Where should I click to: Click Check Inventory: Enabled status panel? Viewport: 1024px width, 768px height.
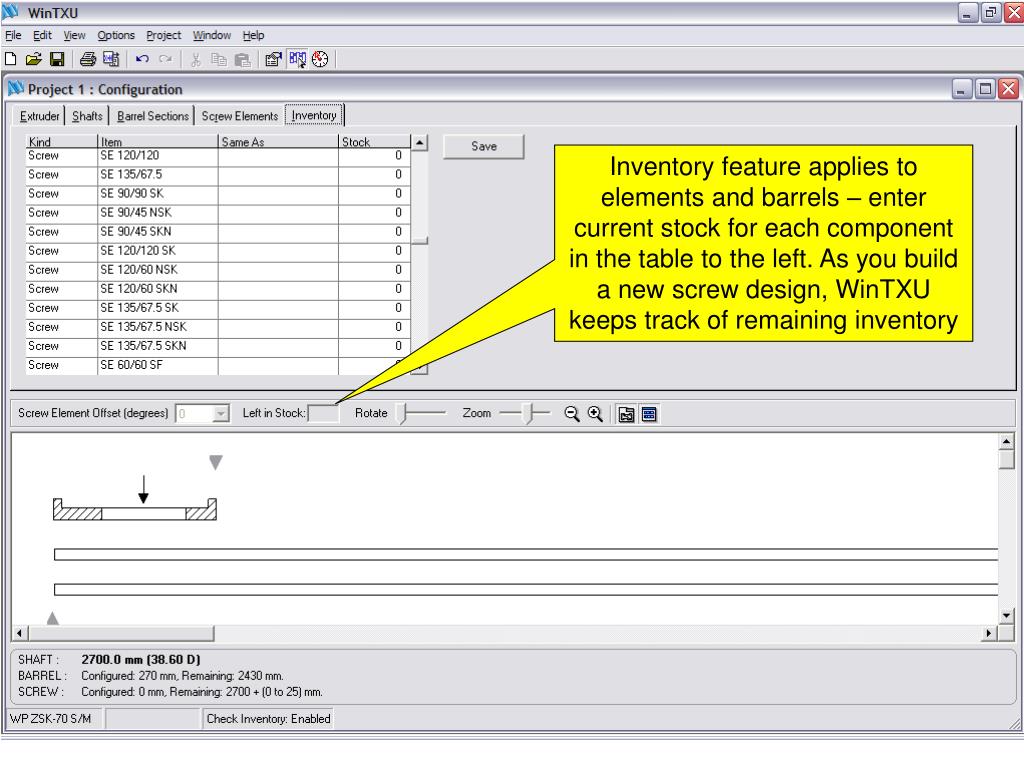click(268, 719)
